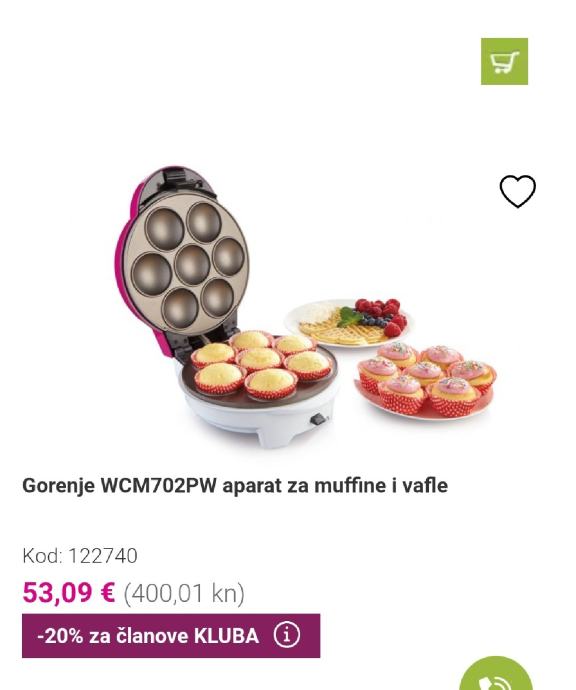Toggle the heart wishlist icon
Image resolution: width=576 pixels, height=690 pixels.
(517, 191)
